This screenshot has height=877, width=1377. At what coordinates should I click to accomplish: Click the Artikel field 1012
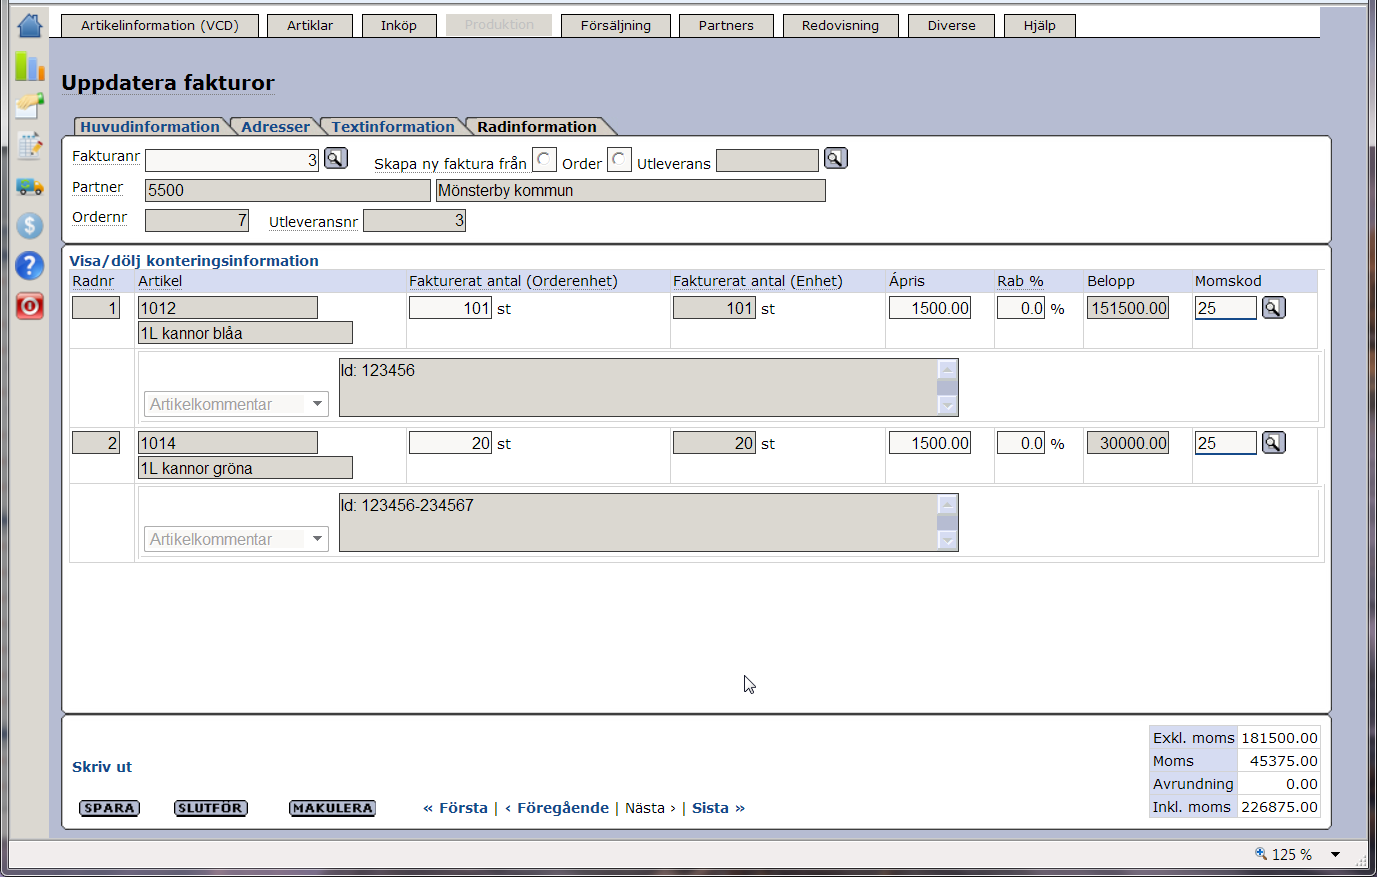228,308
